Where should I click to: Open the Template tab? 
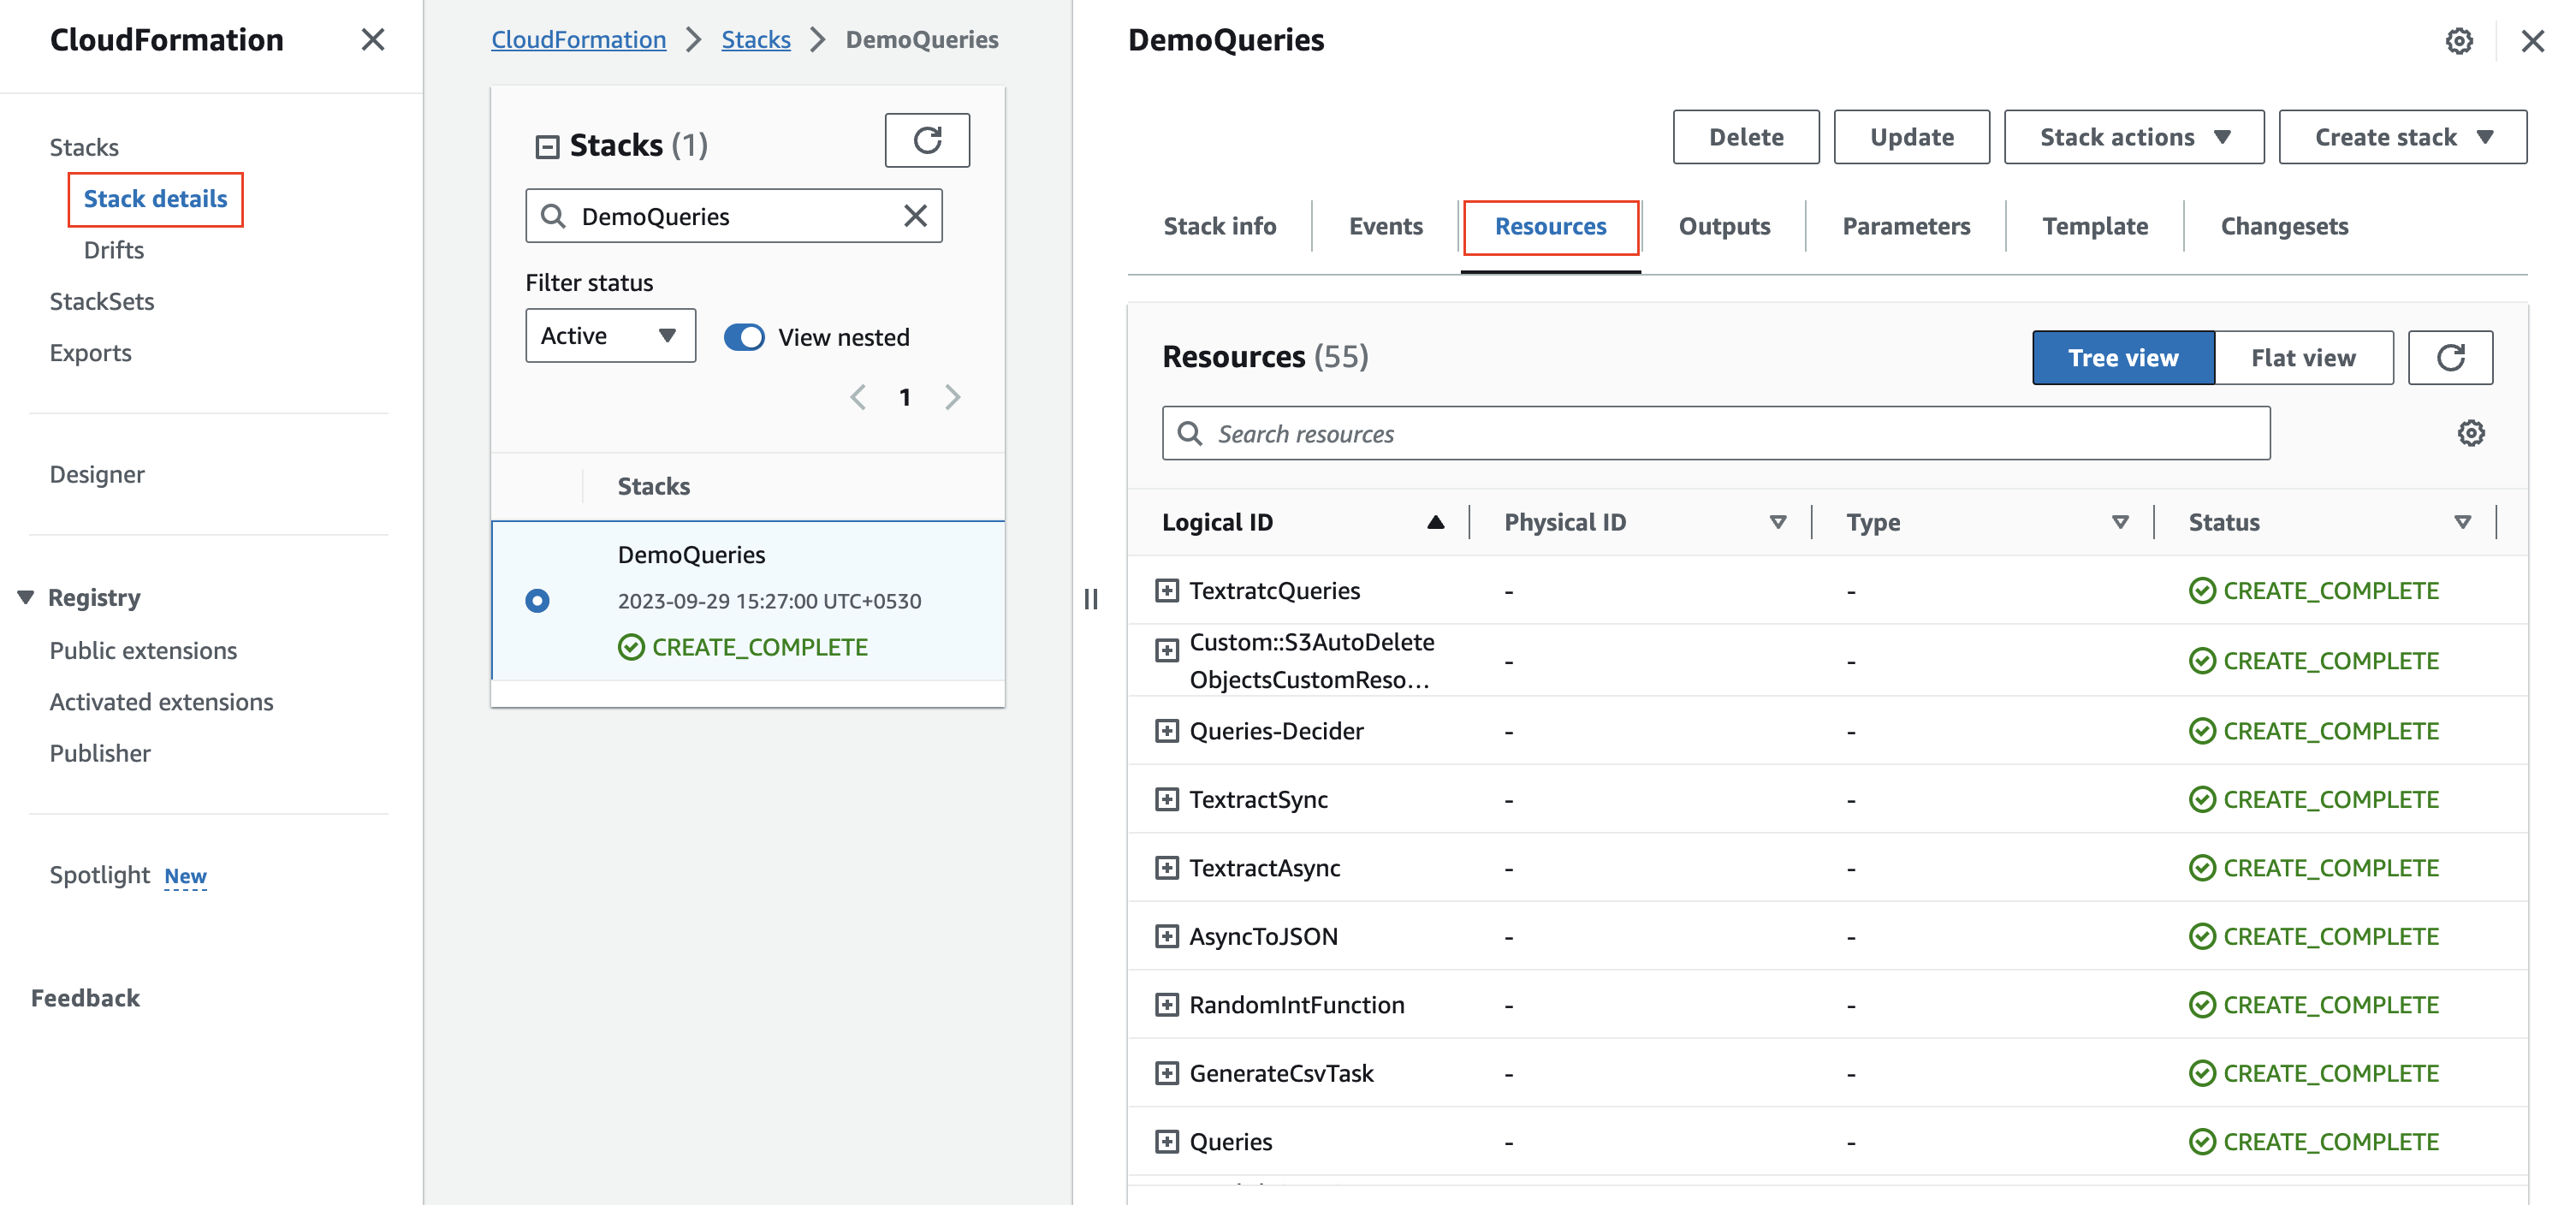coord(2094,226)
